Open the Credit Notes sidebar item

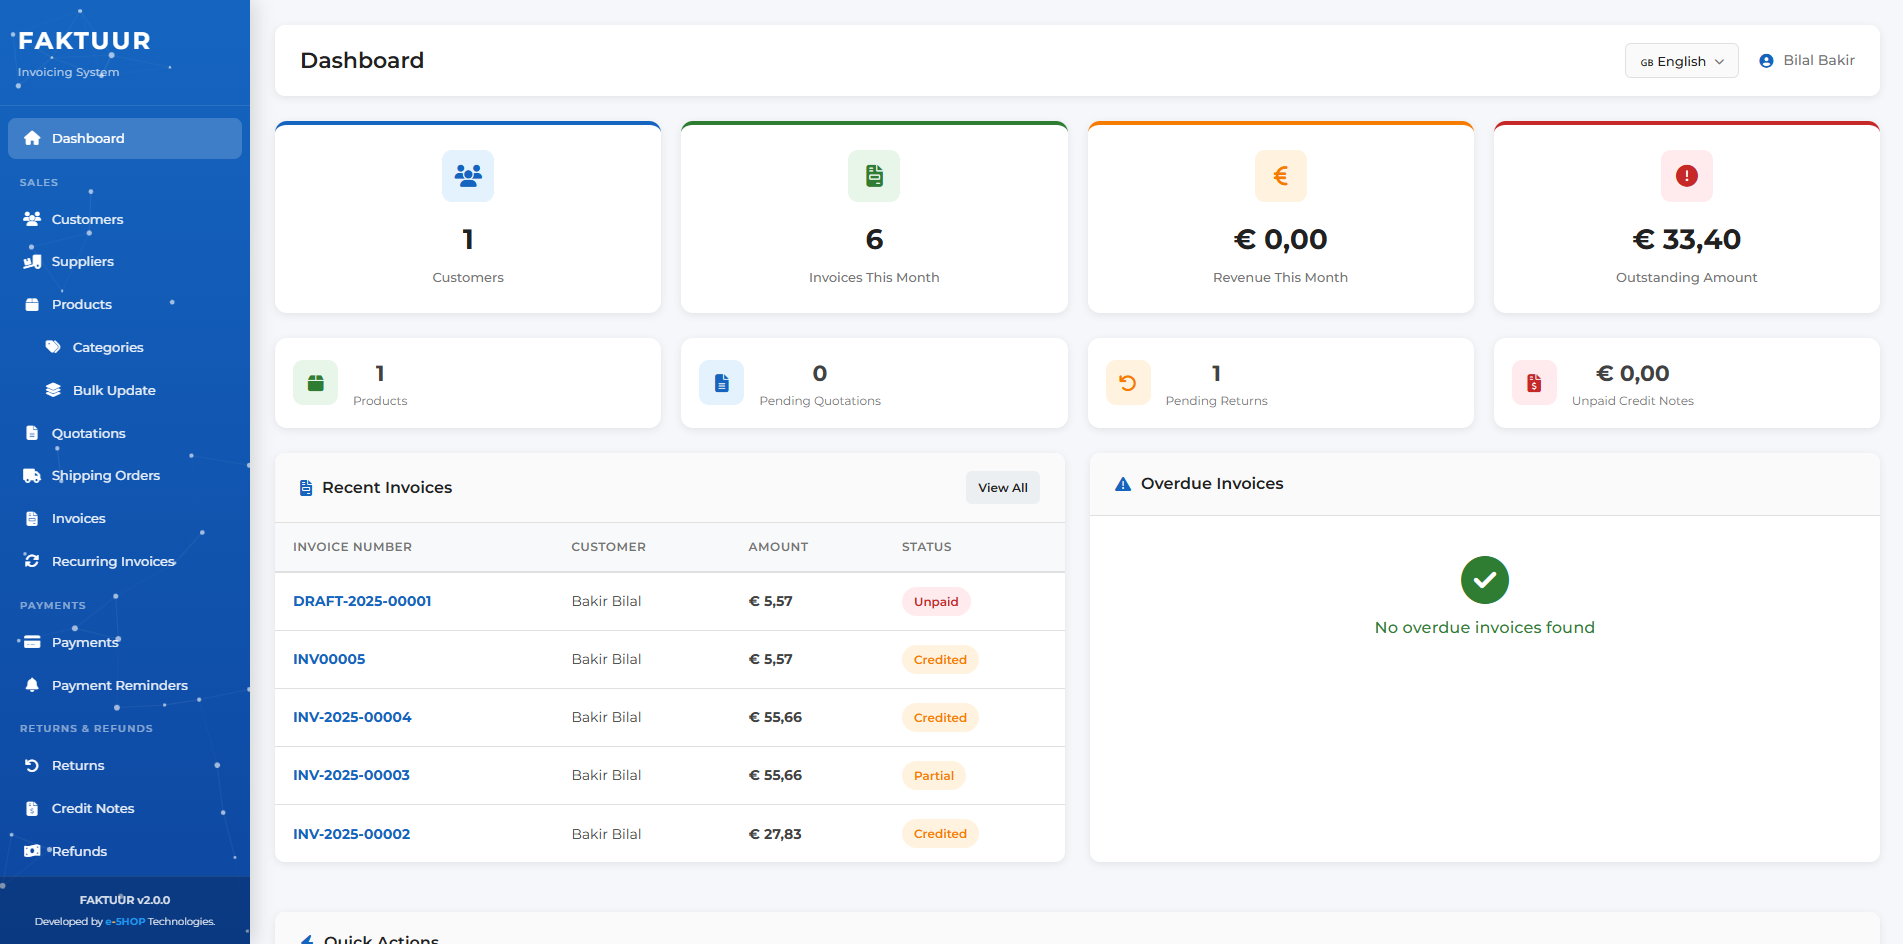[x=93, y=808]
